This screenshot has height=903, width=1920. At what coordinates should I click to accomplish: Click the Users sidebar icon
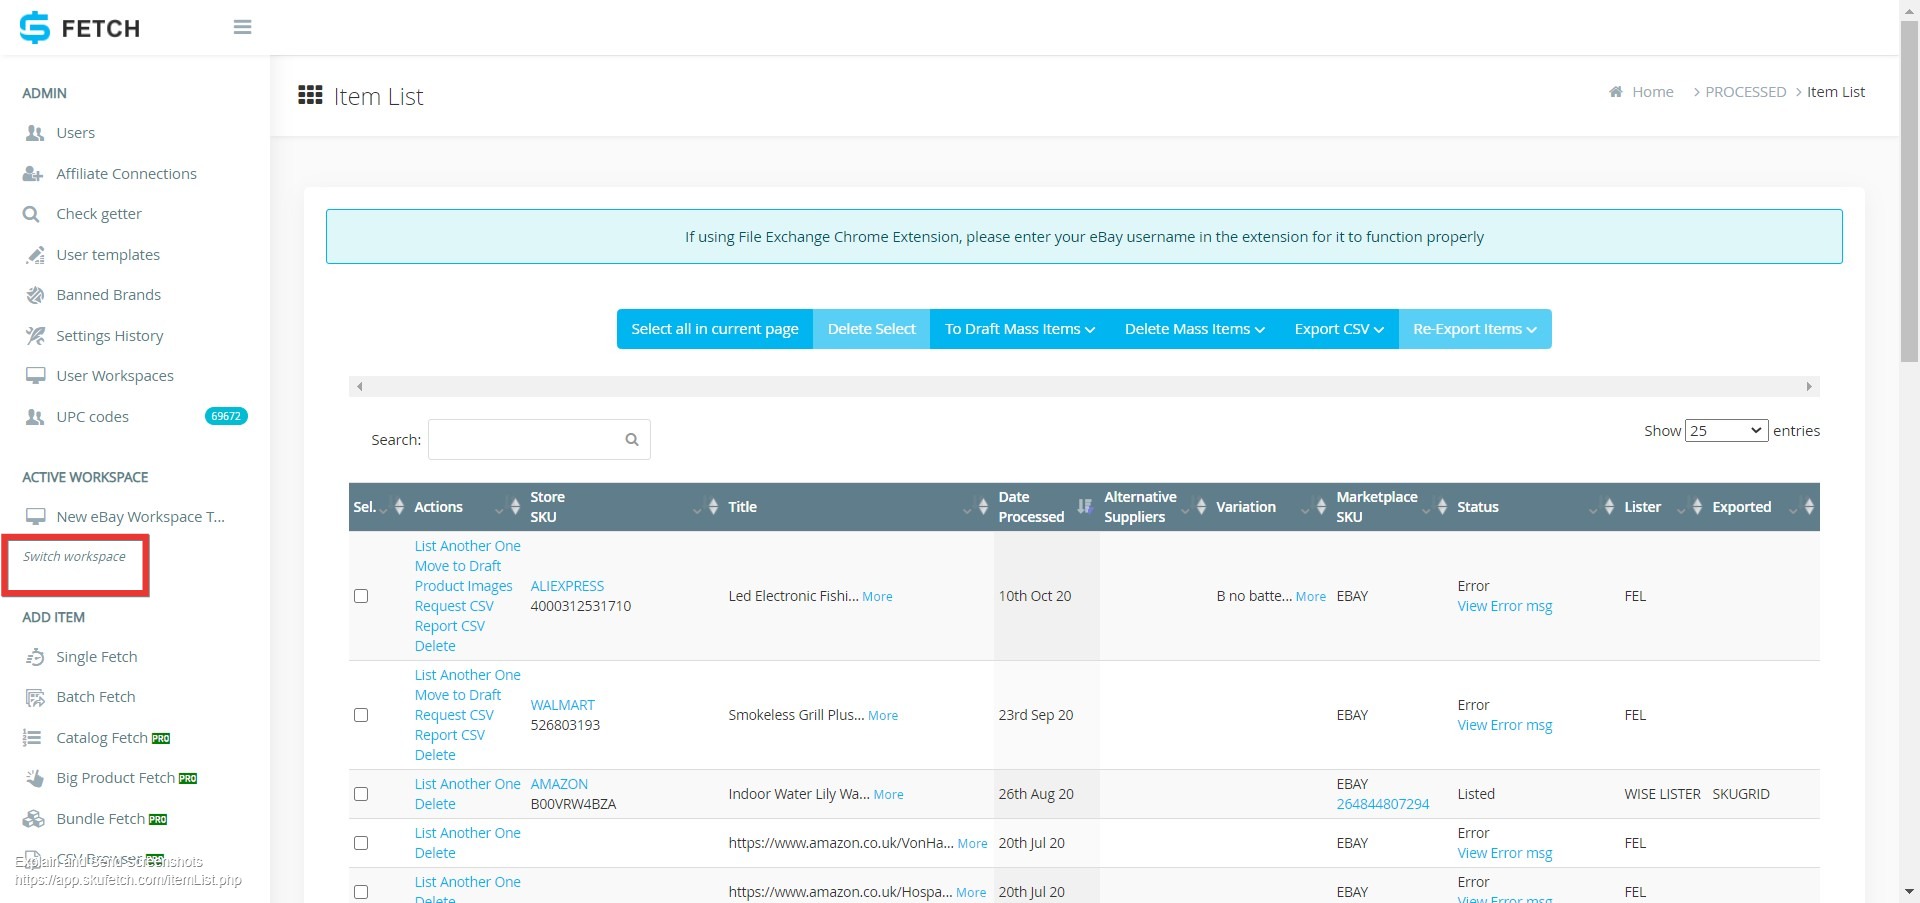click(x=35, y=133)
